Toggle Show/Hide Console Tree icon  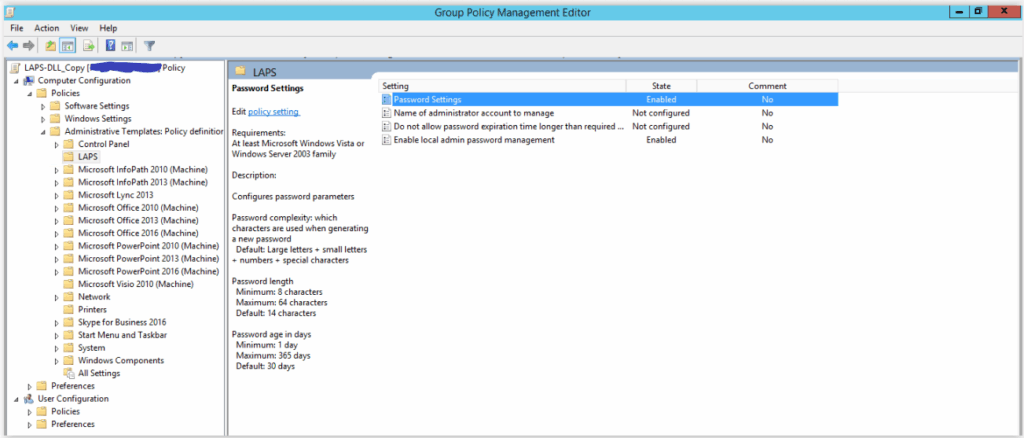point(68,46)
